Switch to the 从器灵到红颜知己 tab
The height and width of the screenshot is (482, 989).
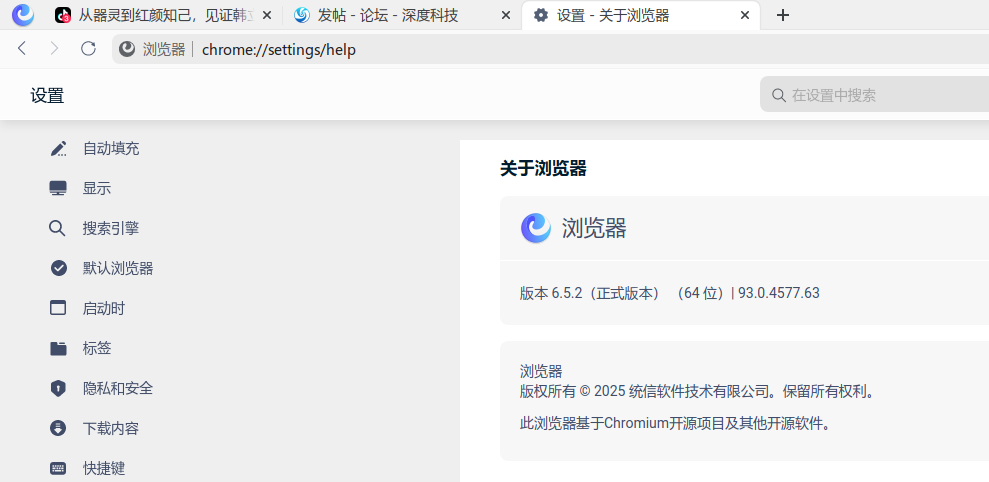click(x=163, y=16)
